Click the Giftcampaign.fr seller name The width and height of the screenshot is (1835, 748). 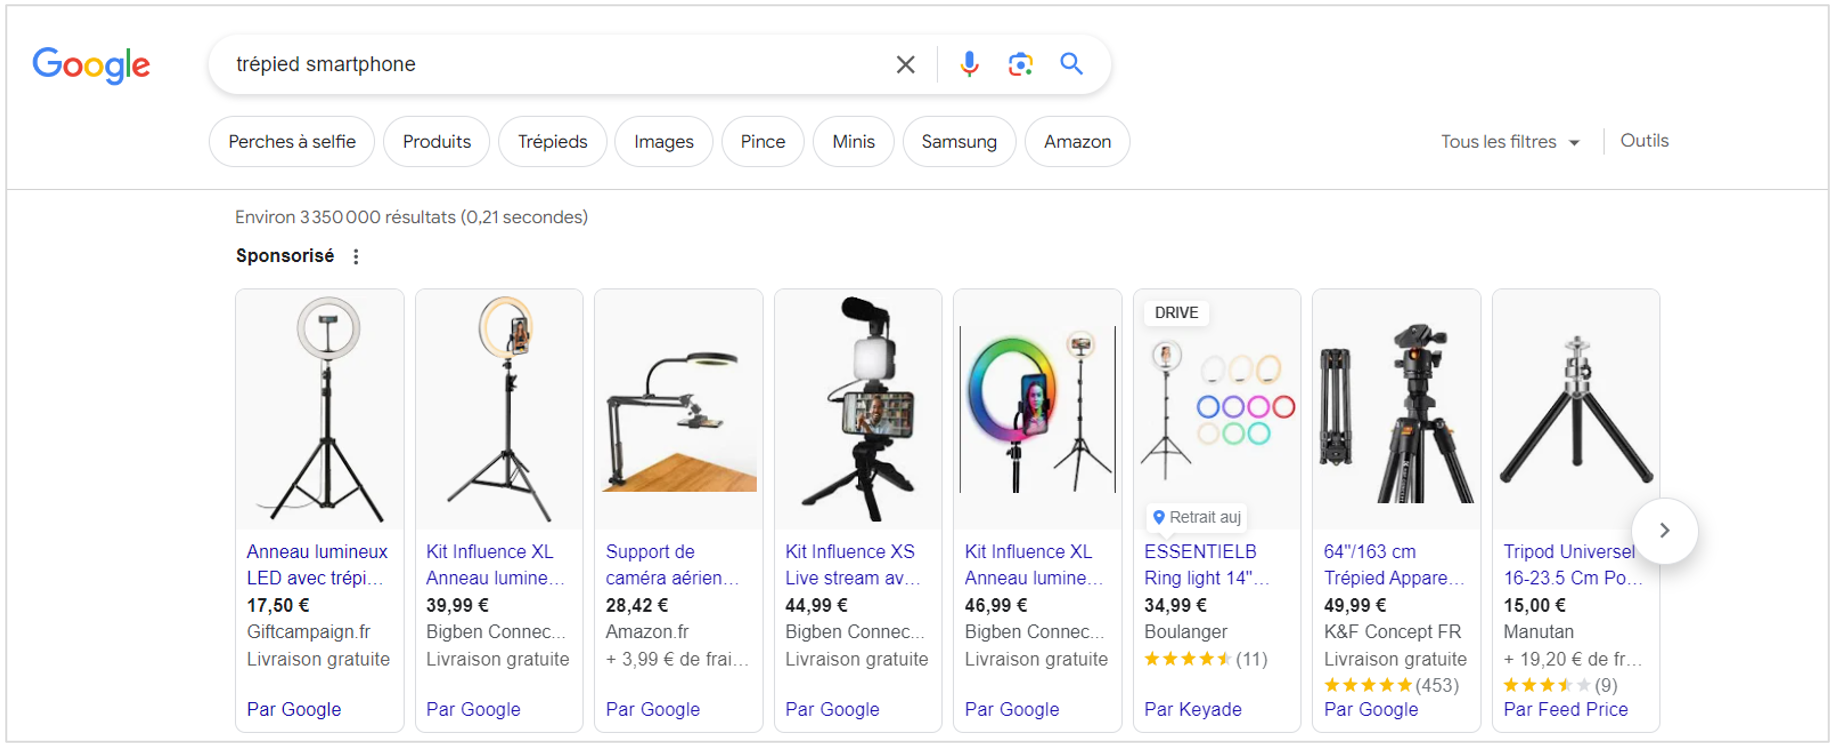click(308, 632)
